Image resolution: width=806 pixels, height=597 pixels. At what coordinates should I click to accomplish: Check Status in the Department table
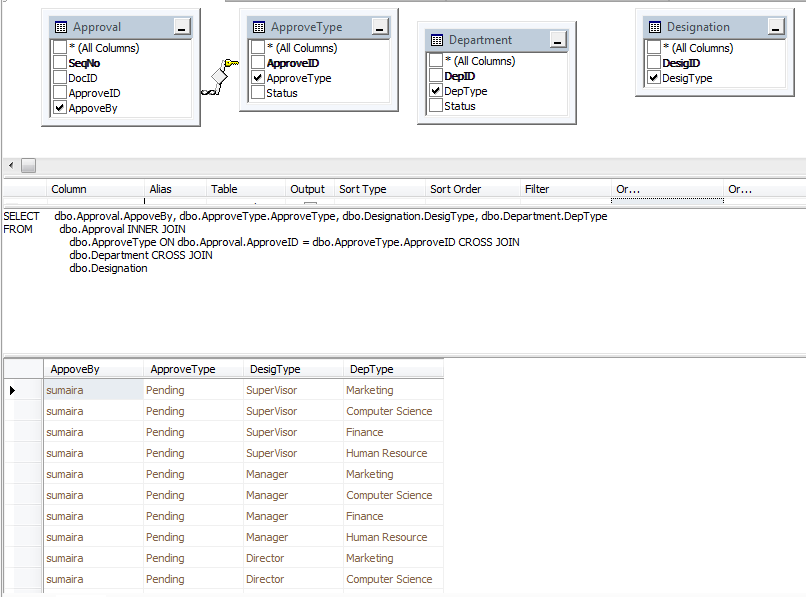point(436,105)
